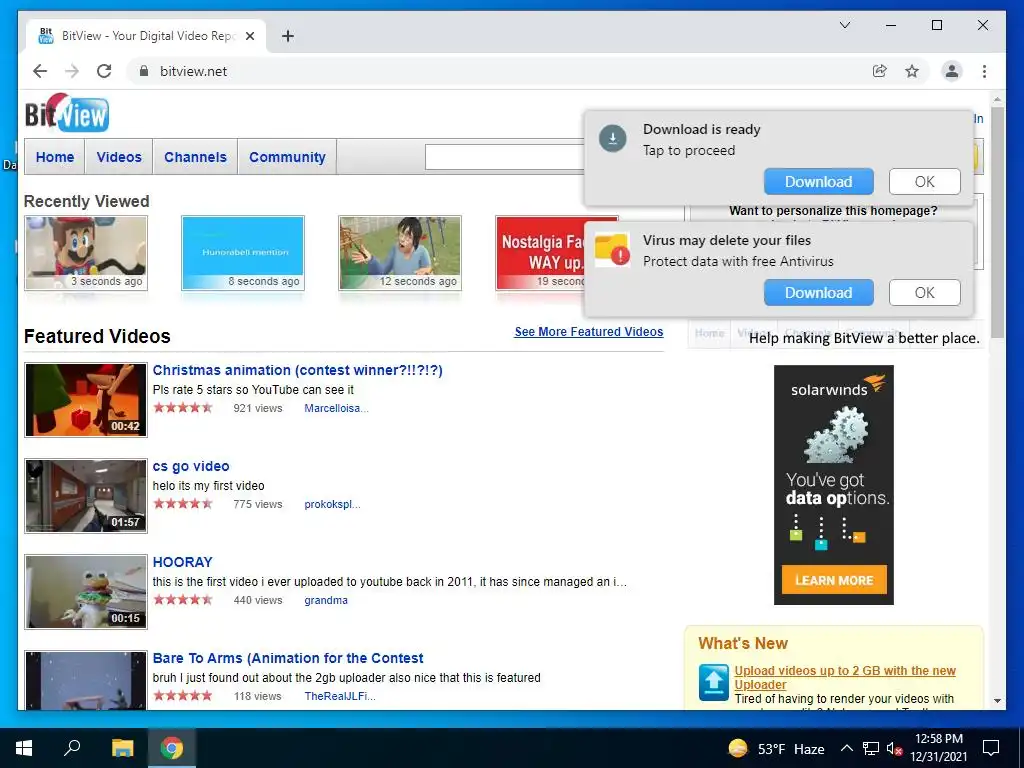Click the BitView search input field
The width and height of the screenshot is (1024, 768).
[504, 157]
